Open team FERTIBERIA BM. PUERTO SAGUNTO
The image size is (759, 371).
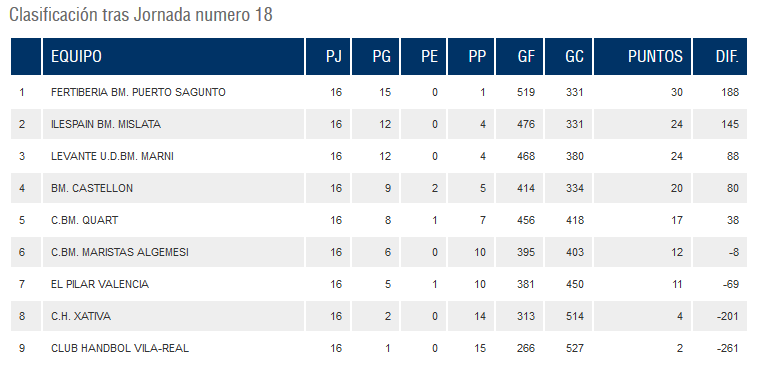click(x=138, y=92)
